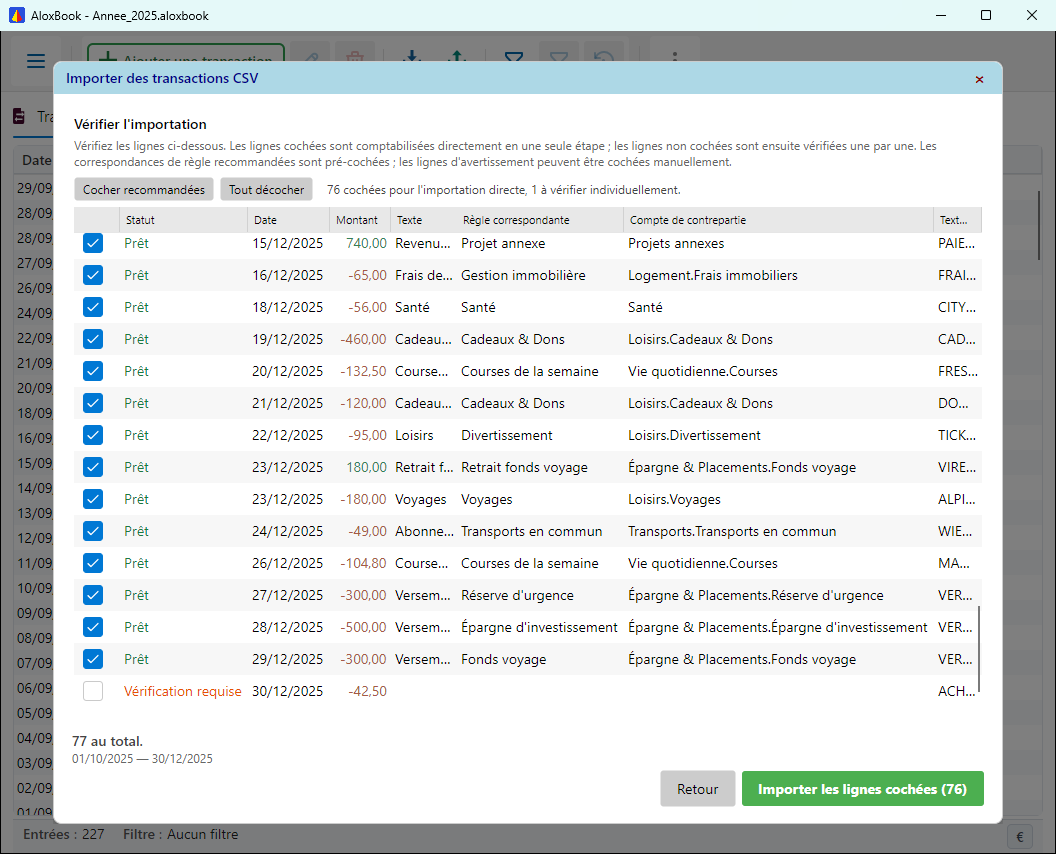Uncheck the 26/12/2025 Courses de la semaine row
This screenshot has height=854, width=1056.
coord(93,563)
